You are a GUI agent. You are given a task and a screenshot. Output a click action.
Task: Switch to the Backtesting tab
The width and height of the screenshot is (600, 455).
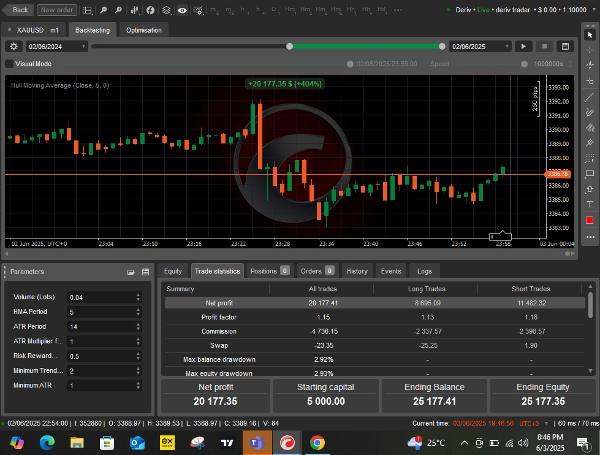point(92,30)
